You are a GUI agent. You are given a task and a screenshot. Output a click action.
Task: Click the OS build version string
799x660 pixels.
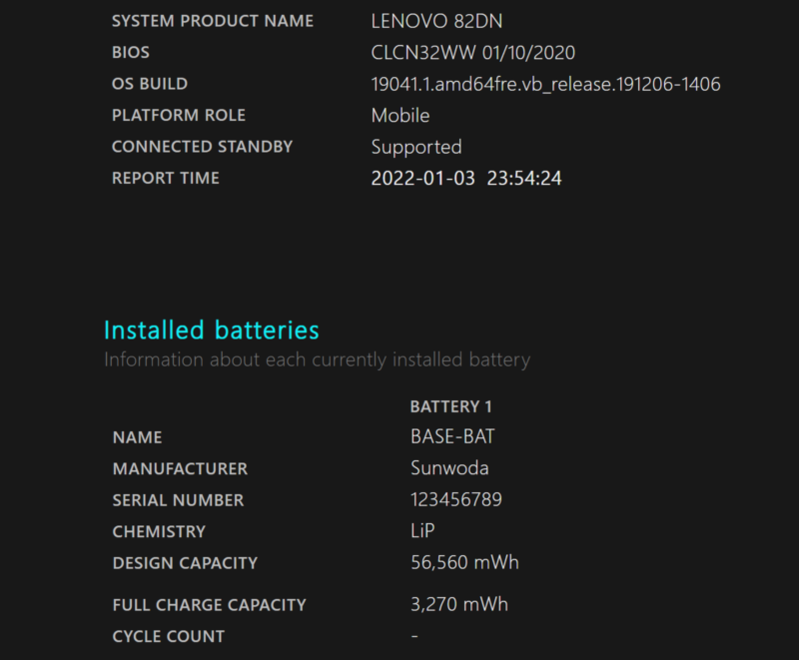click(545, 84)
